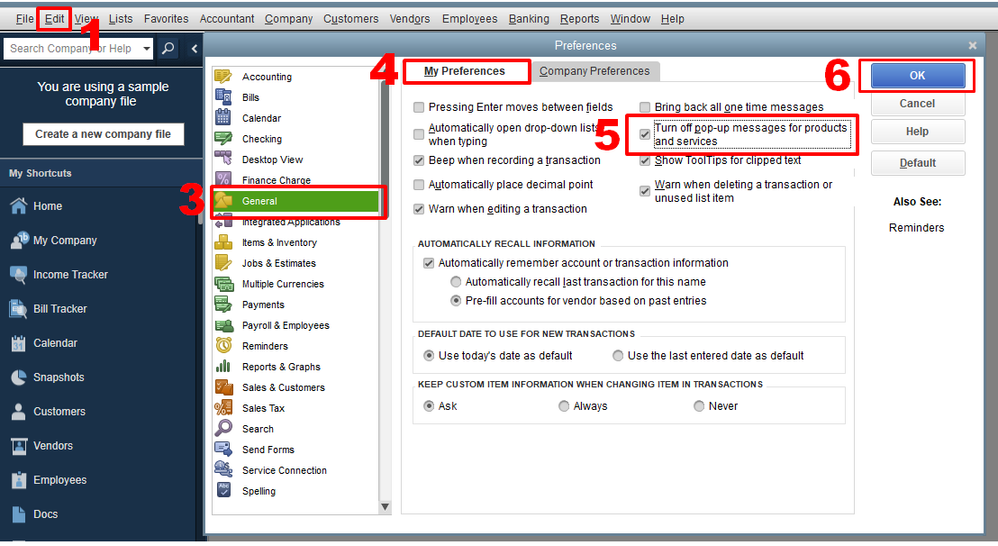998x546 pixels.
Task: Expand the search box dropdown arrow
Action: (x=146, y=48)
